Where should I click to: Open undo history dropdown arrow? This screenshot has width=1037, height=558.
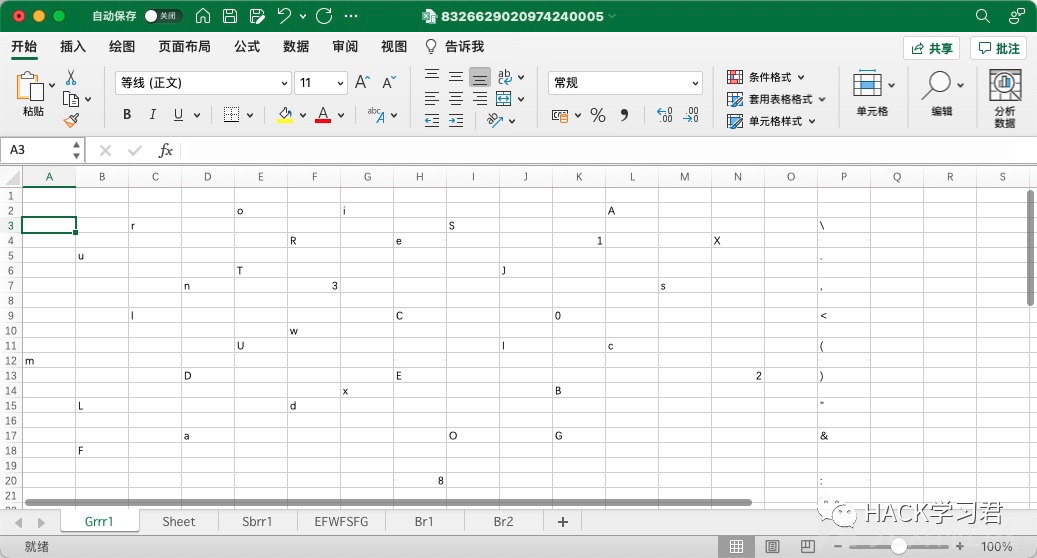303,16
